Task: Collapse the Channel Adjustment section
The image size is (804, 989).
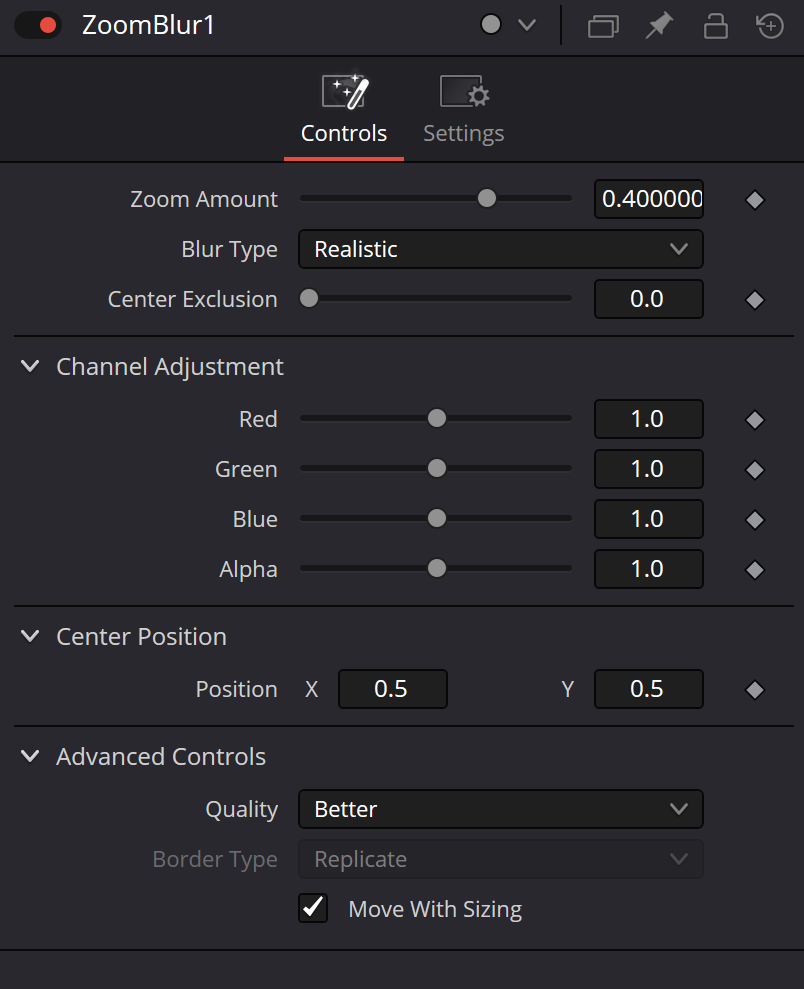Action: (x=30, y=366)
